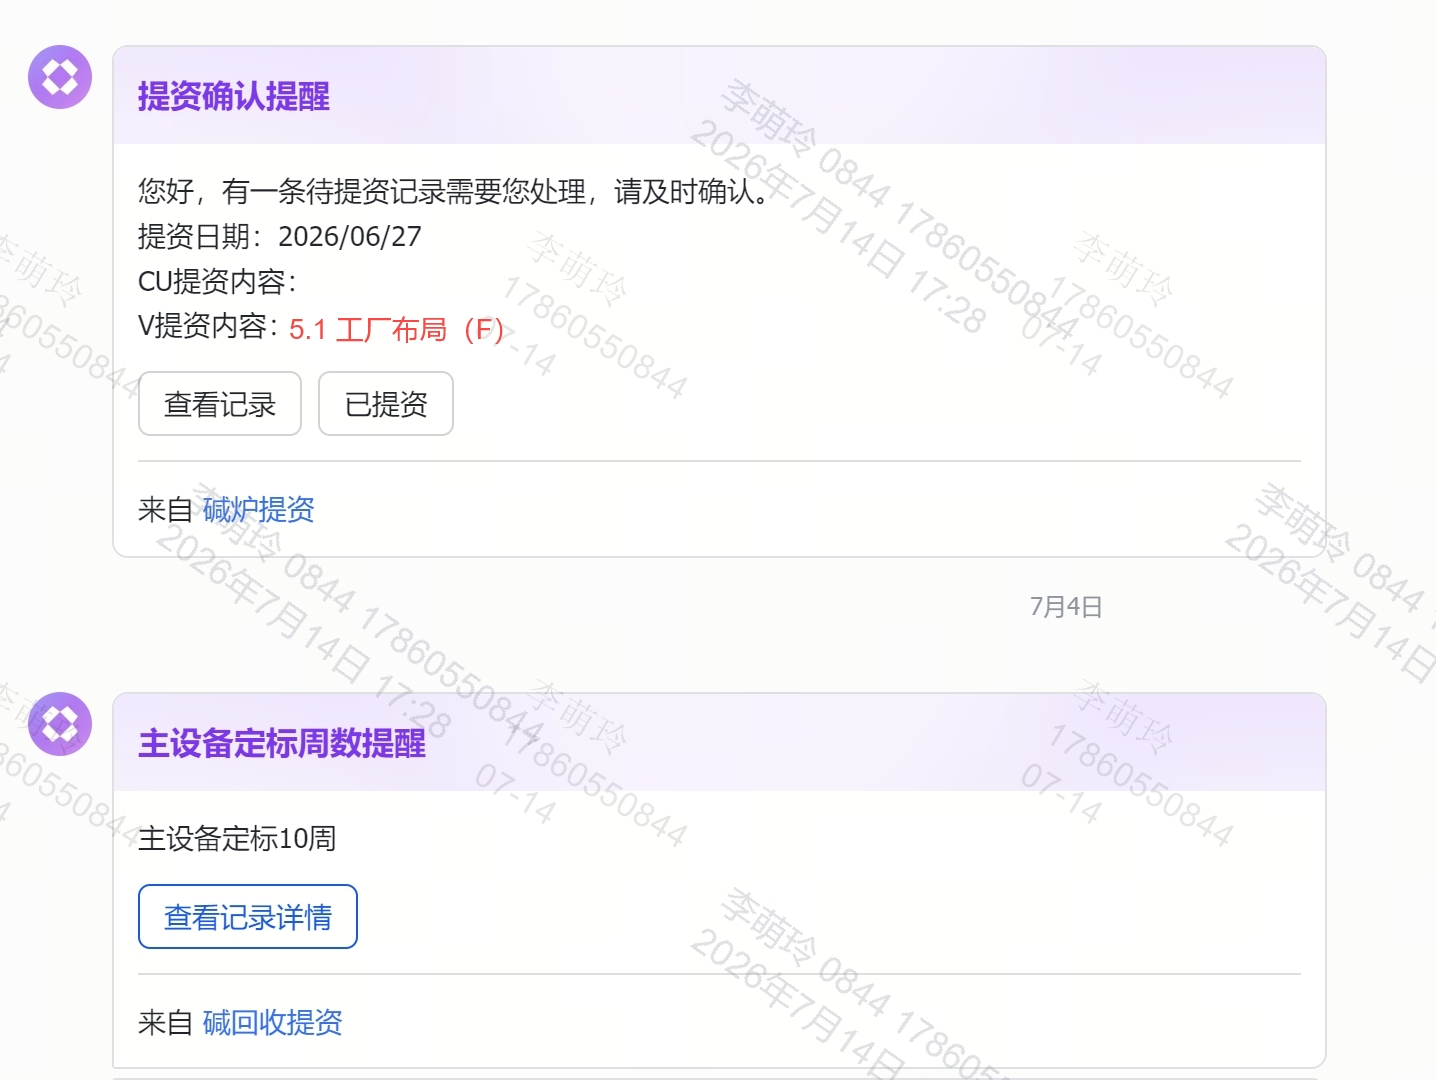Image resolution: width=1436 pixels, height=1080 pixels.
Task: Click the V提资内容： label
Action: (209, 326)
